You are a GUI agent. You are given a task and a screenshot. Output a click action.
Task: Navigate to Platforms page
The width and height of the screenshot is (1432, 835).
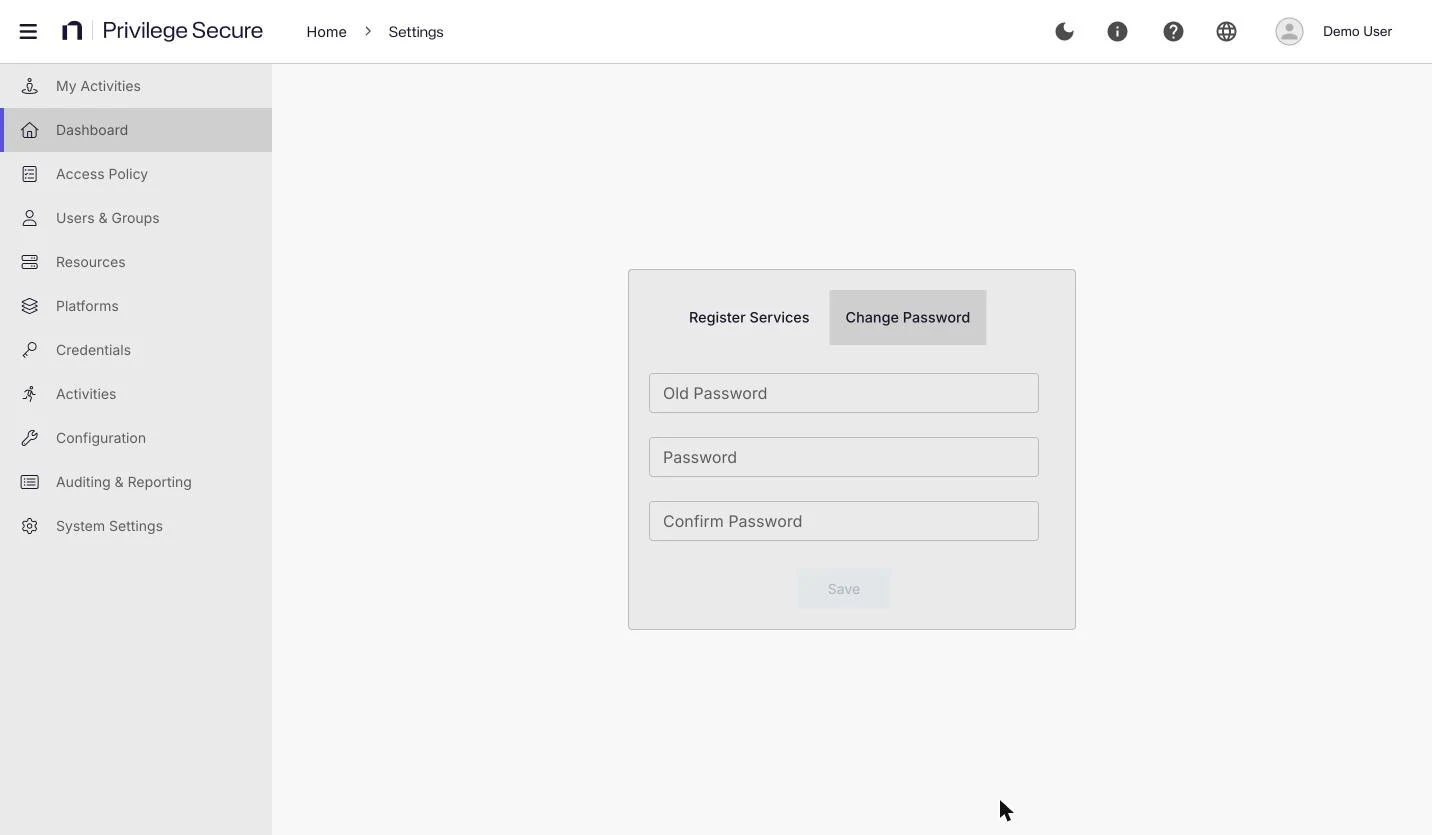pos(136,306)
